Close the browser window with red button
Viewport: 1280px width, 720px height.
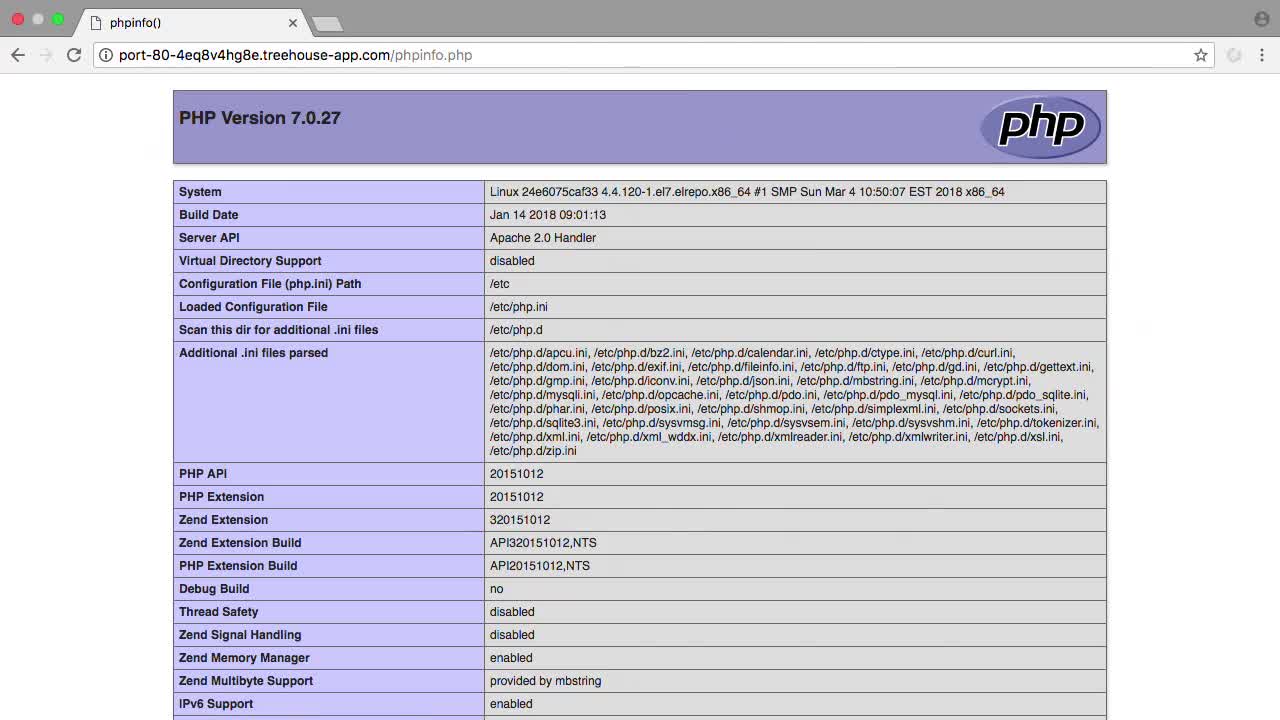click(x=18, y=19)
